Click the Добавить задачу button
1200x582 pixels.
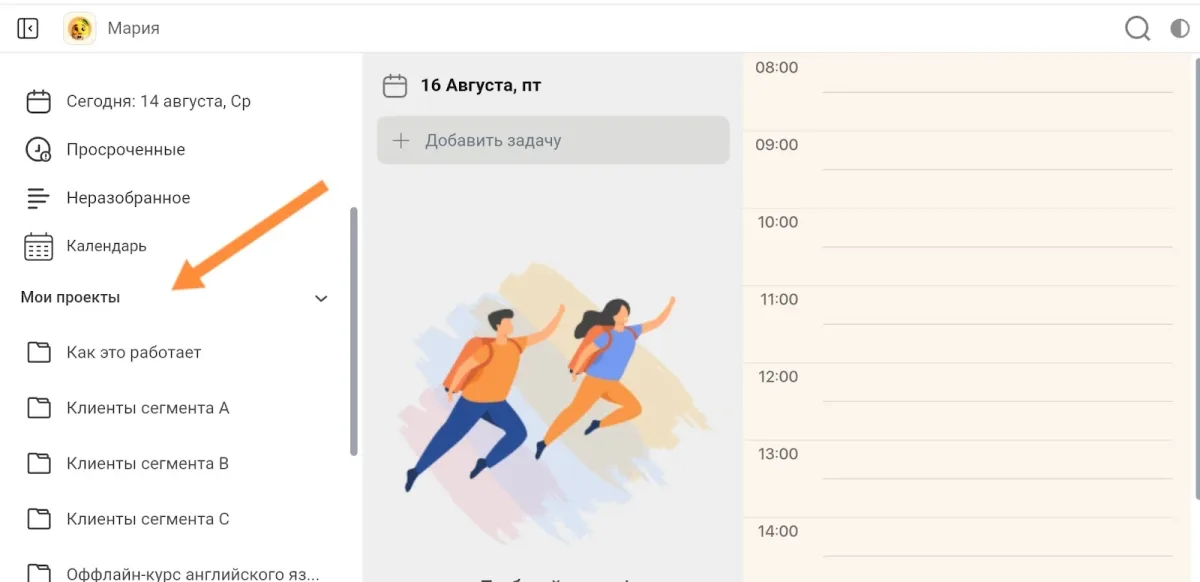553,141
